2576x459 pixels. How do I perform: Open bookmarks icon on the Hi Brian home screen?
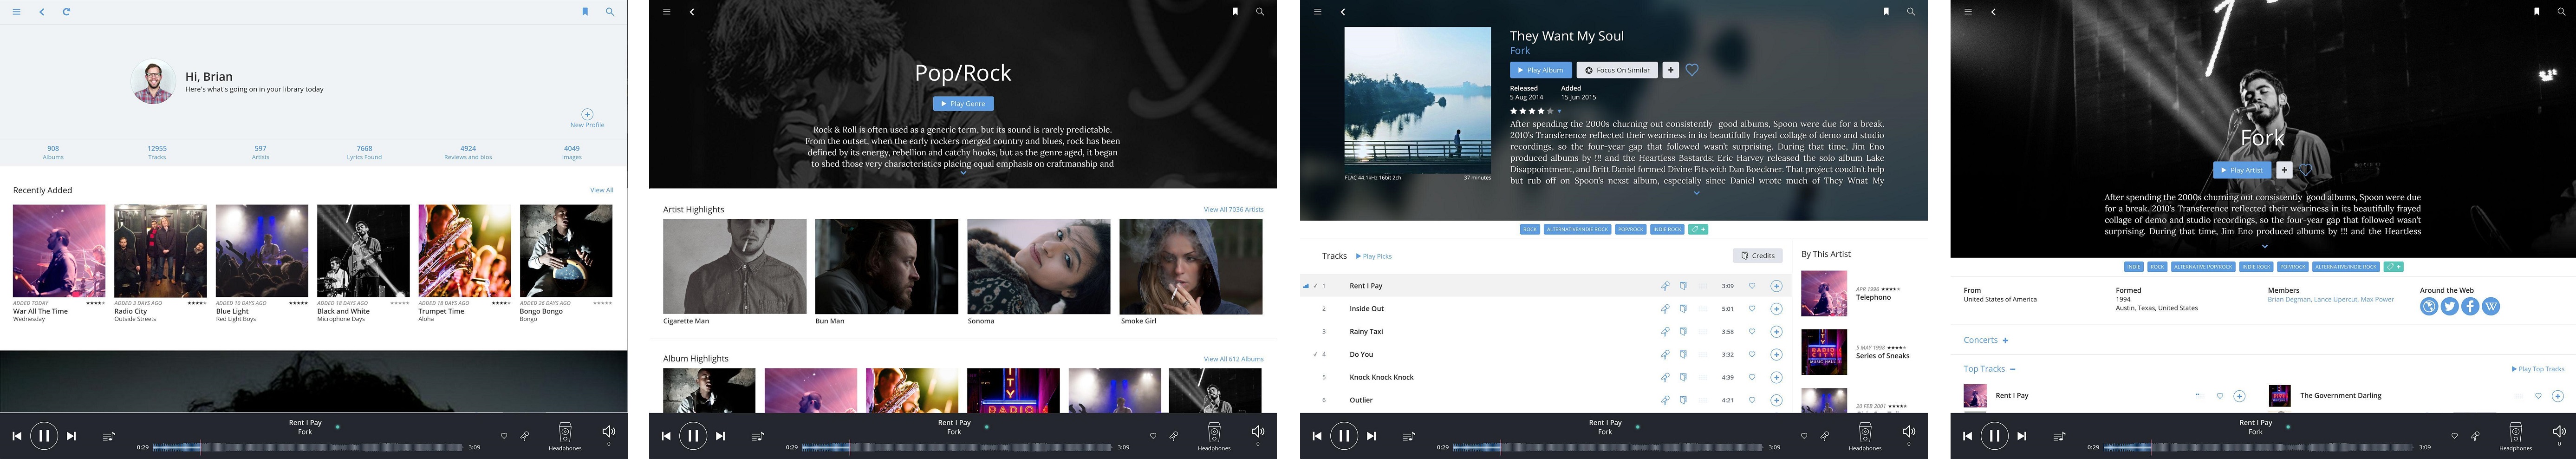point(585,12)
